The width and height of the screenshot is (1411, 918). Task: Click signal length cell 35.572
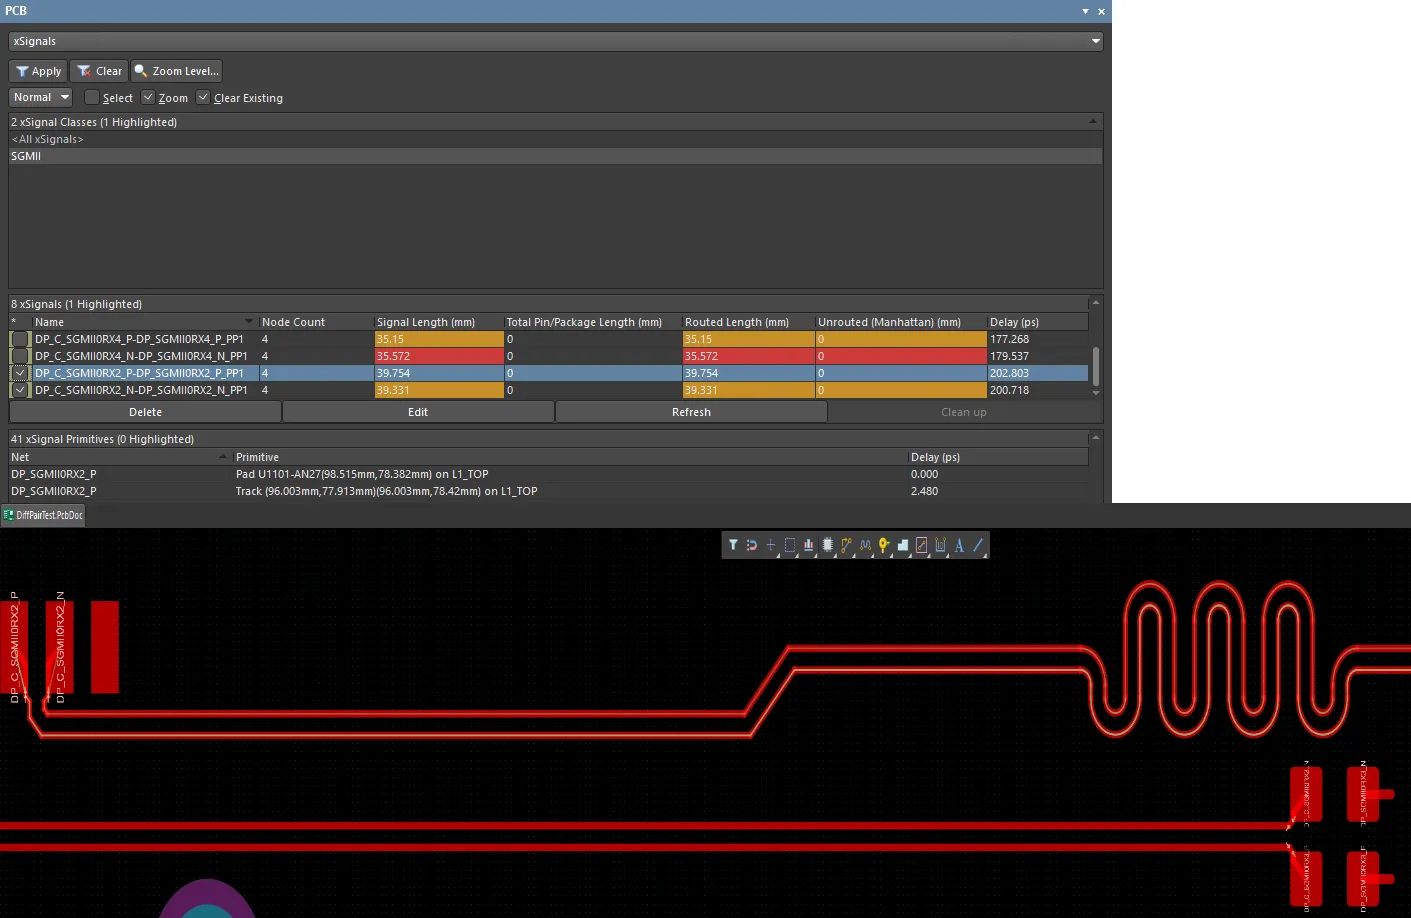click(438, 356)
